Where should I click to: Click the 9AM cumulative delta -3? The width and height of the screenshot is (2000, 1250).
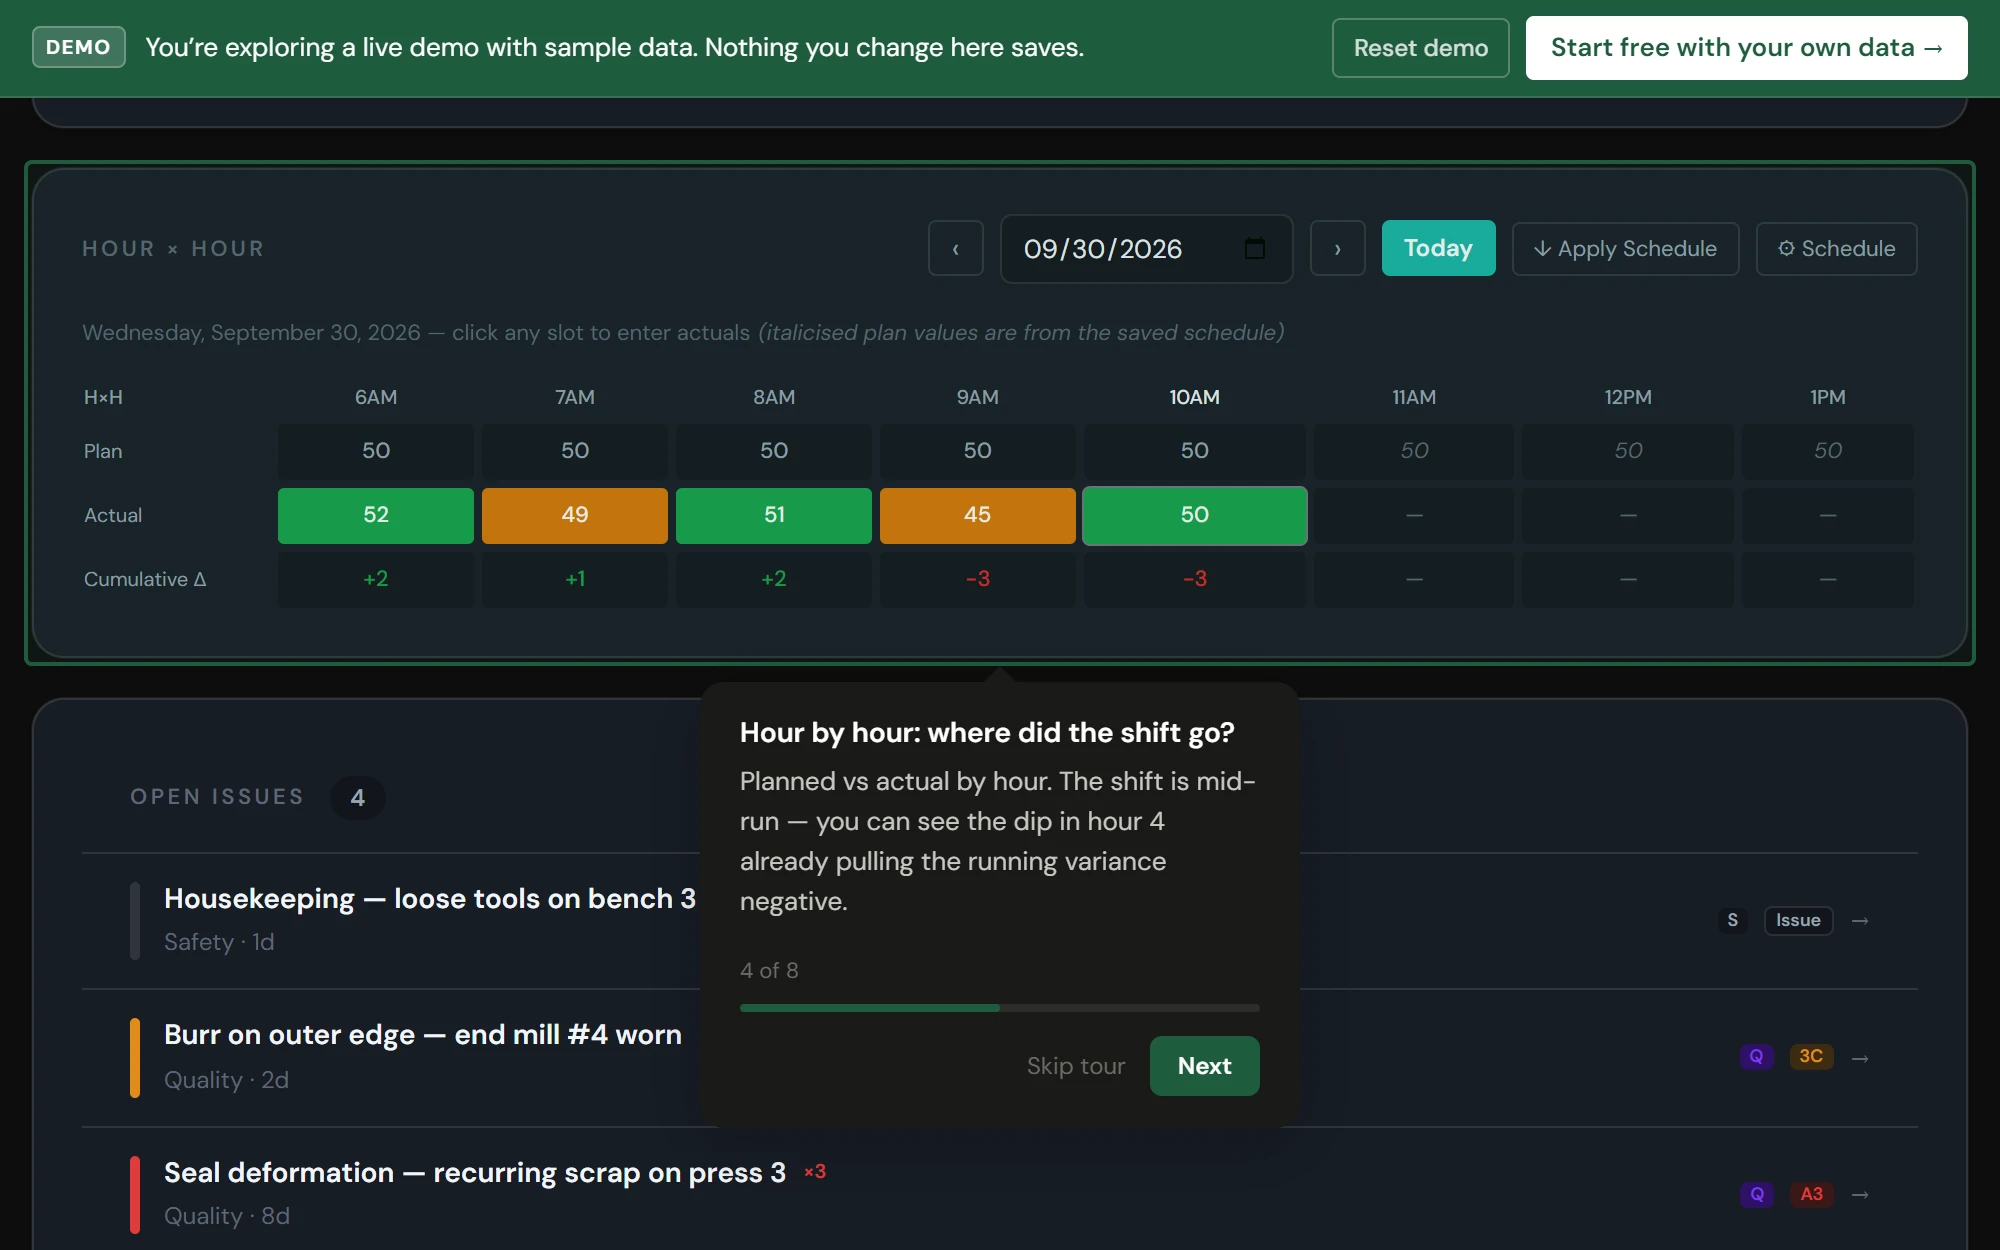coord(977,579)
